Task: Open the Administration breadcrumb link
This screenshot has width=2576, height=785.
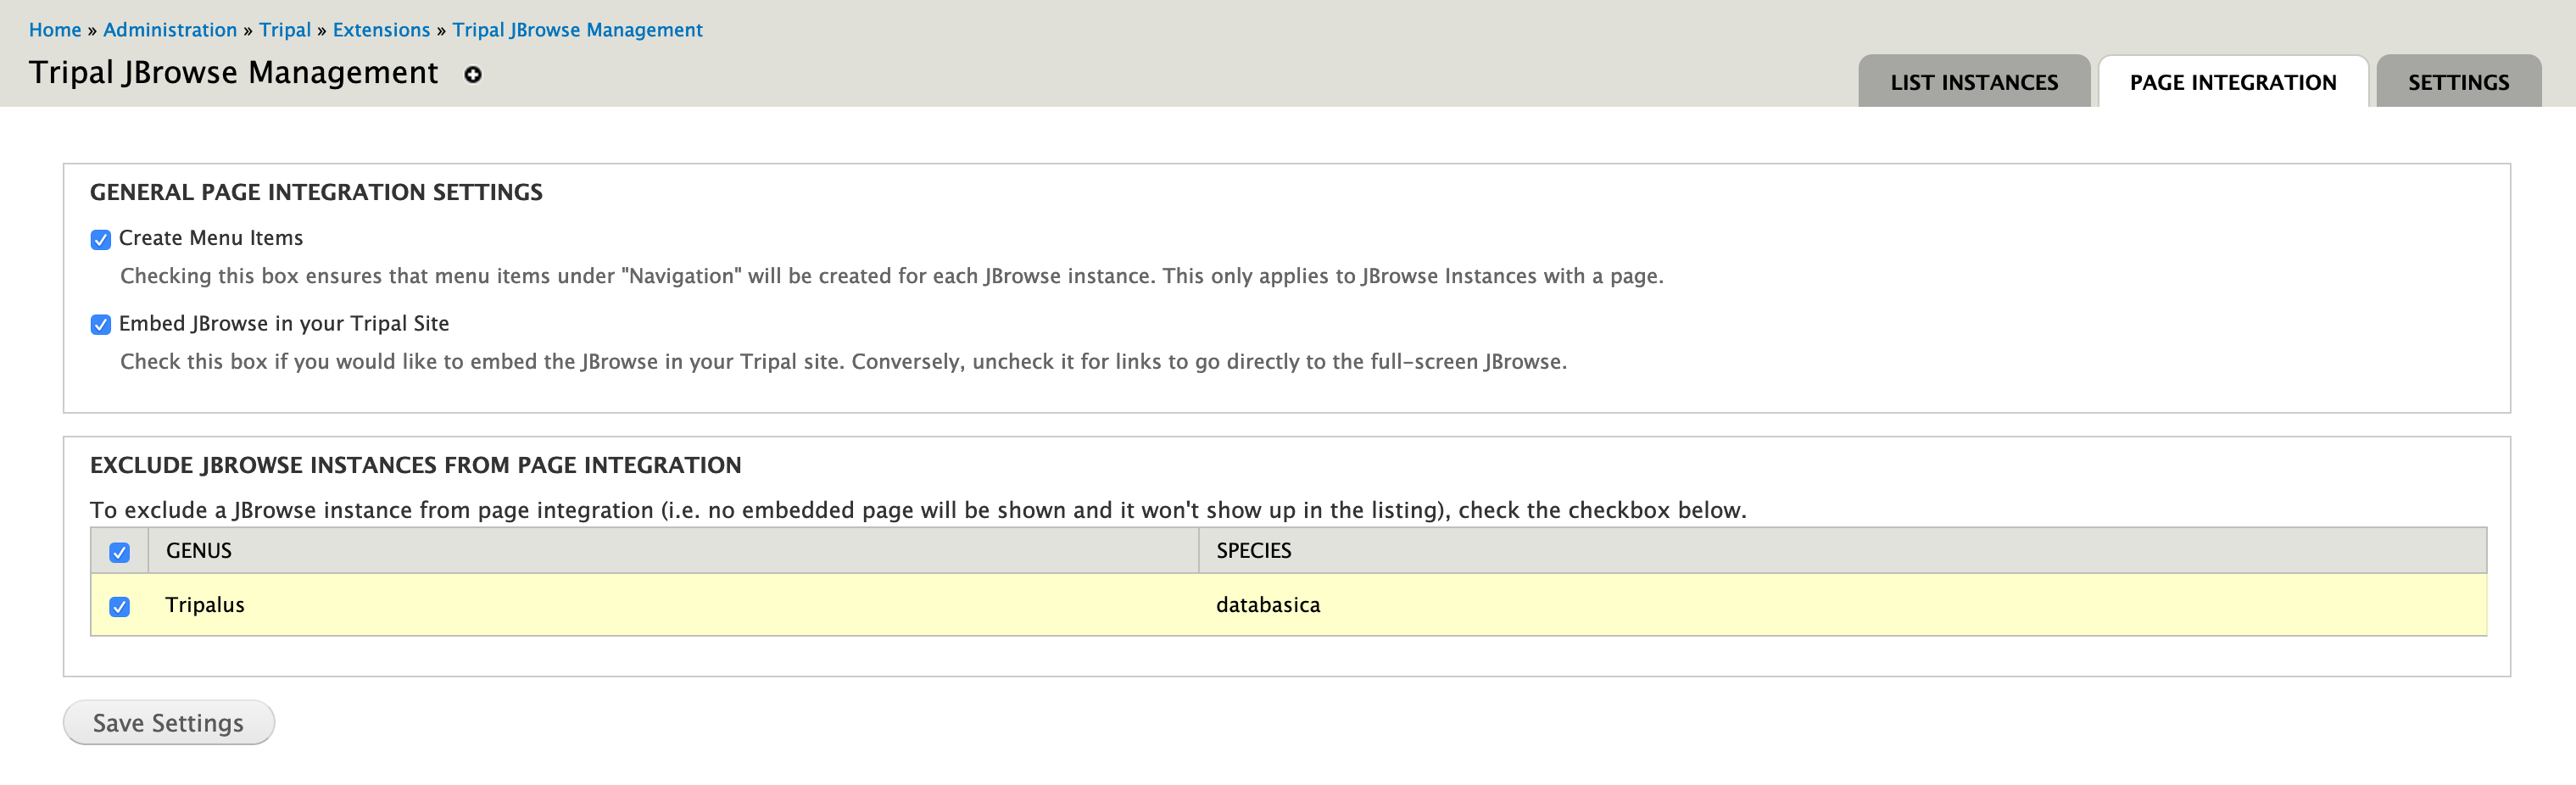Action: point(170,30)
